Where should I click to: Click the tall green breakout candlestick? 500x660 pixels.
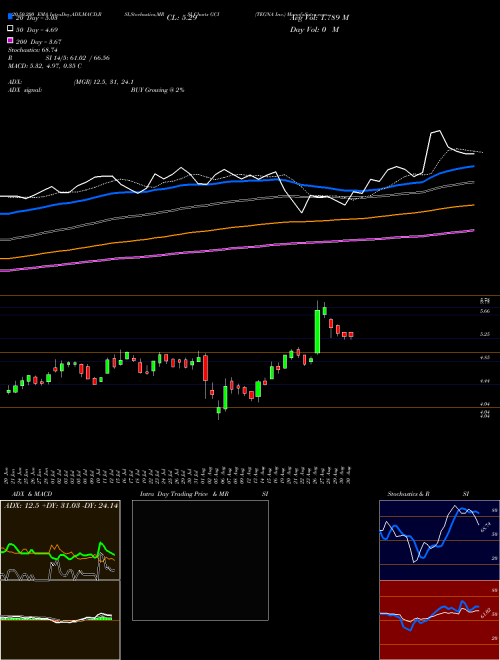pos(317,332)
